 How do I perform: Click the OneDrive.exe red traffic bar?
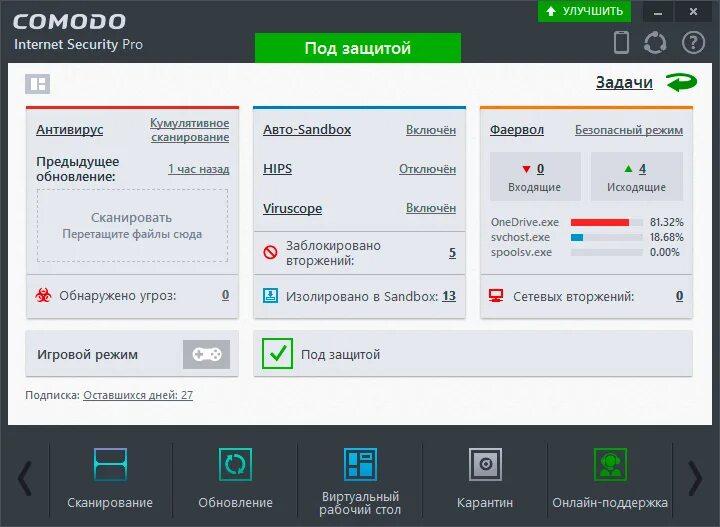coord(607,222)
